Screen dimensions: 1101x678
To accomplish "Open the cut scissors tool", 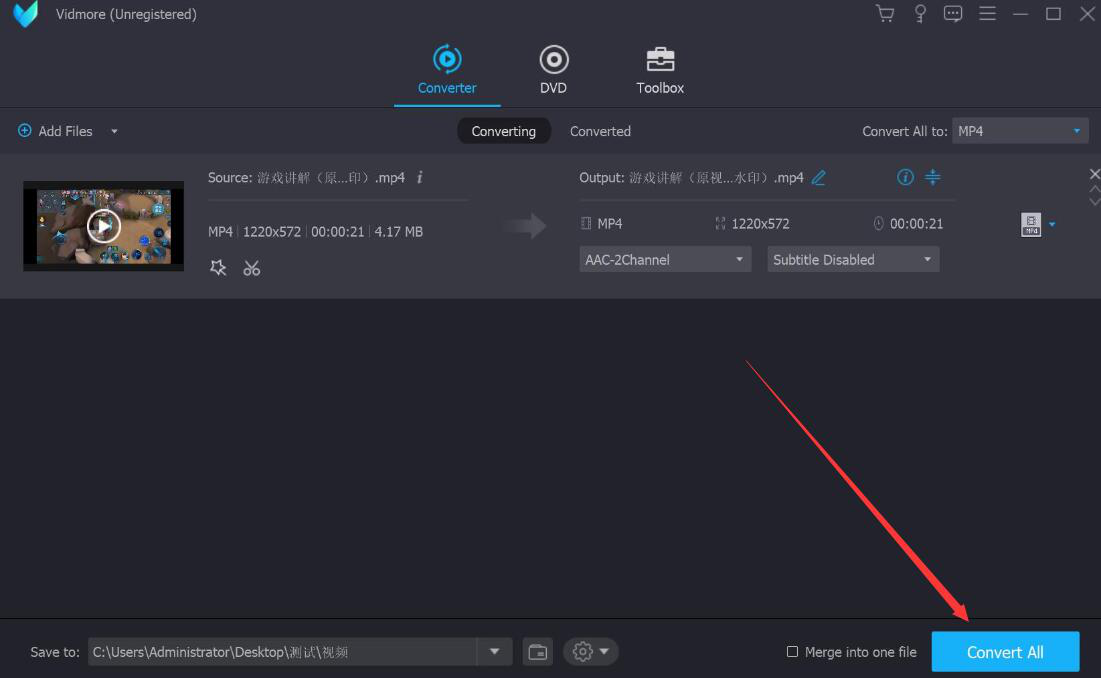I will [251, 268].
